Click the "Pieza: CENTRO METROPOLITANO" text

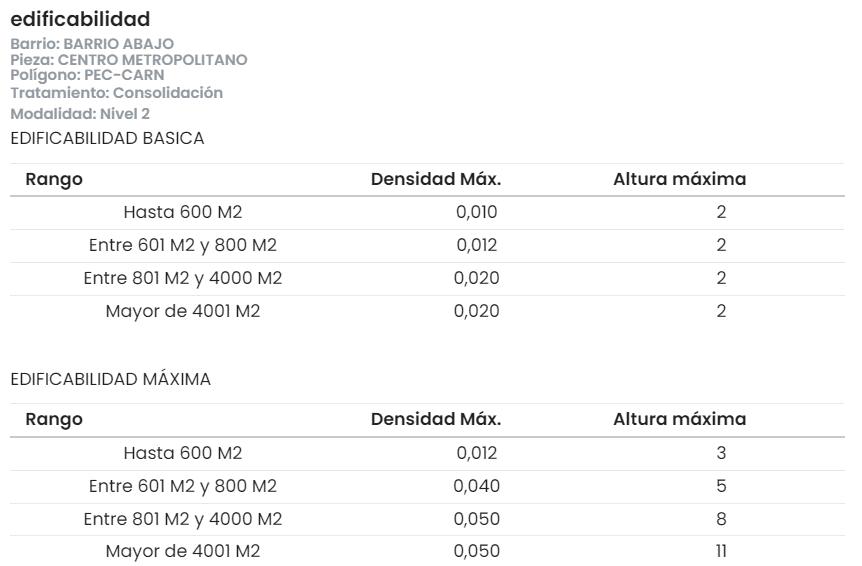point(129,60)
